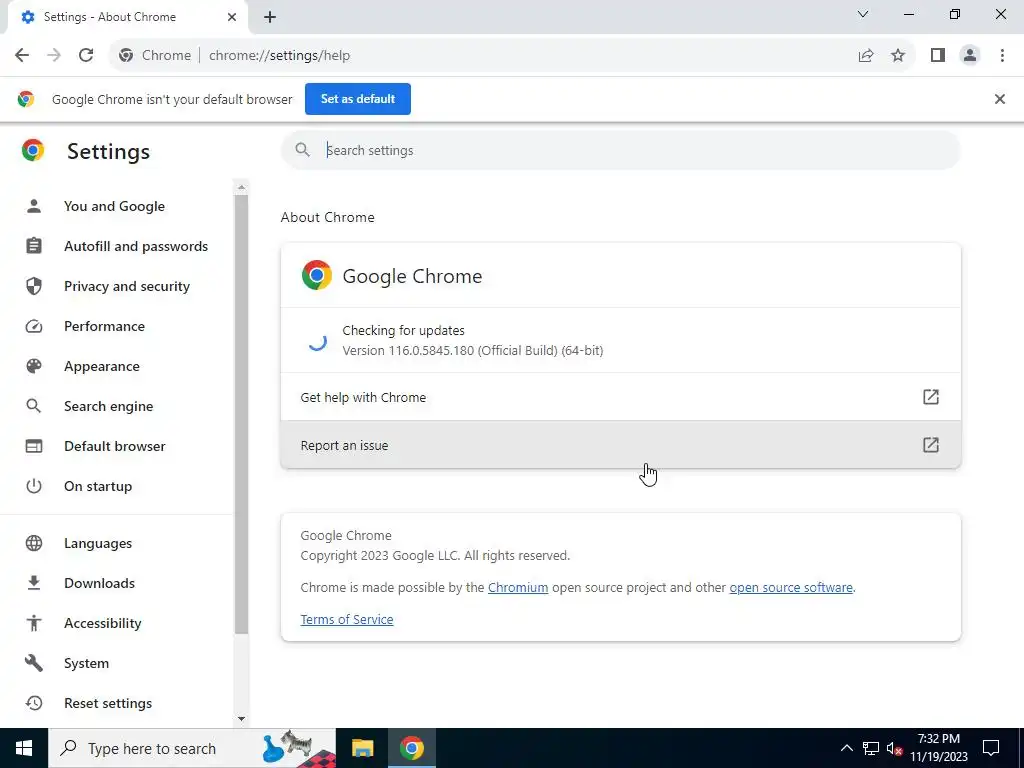The image size is (1024, 768).
Task: Open the Chrome three-dot menu
Action: pos(1002,56)
